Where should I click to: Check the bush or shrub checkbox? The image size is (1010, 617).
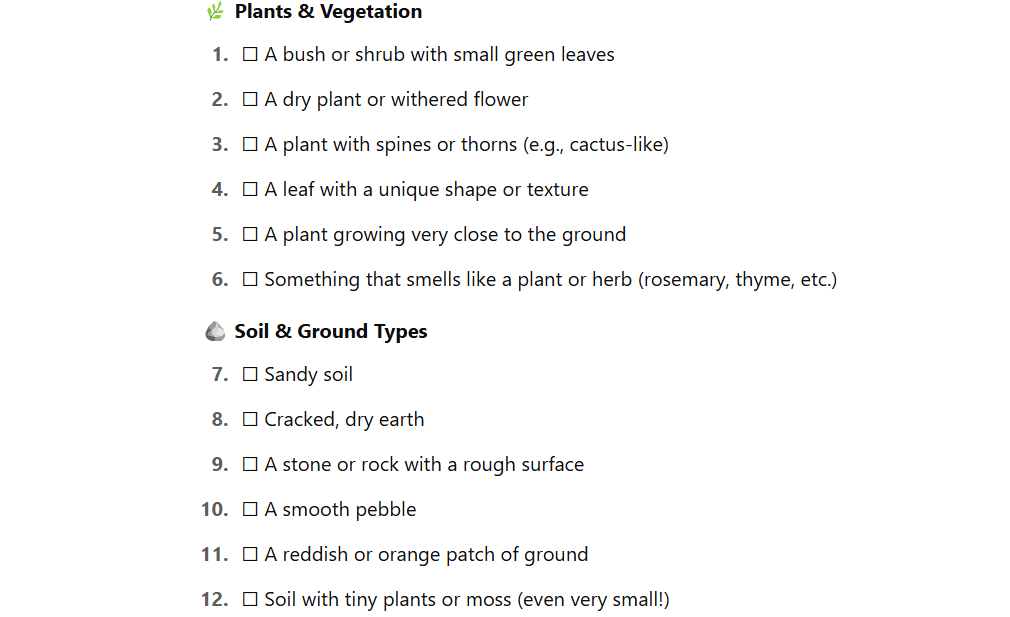251,55
